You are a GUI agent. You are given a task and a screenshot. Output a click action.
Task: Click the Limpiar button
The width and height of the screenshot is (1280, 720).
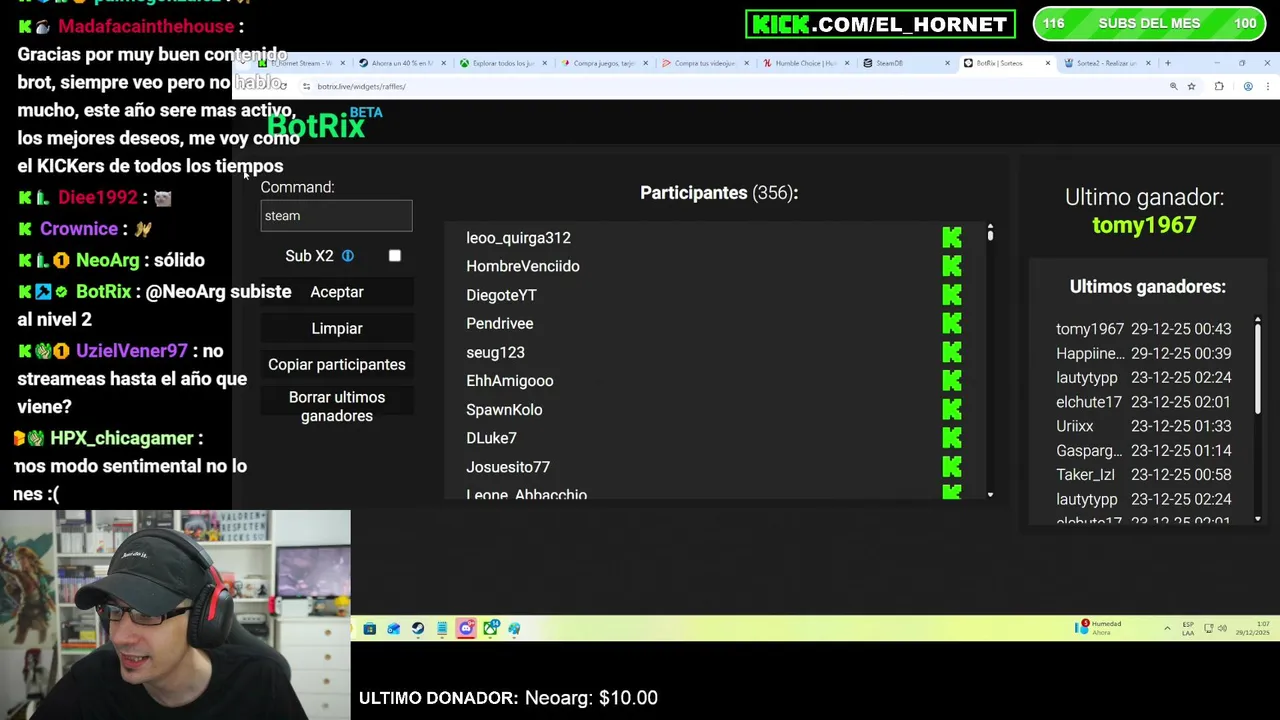(x=337, y=328)
